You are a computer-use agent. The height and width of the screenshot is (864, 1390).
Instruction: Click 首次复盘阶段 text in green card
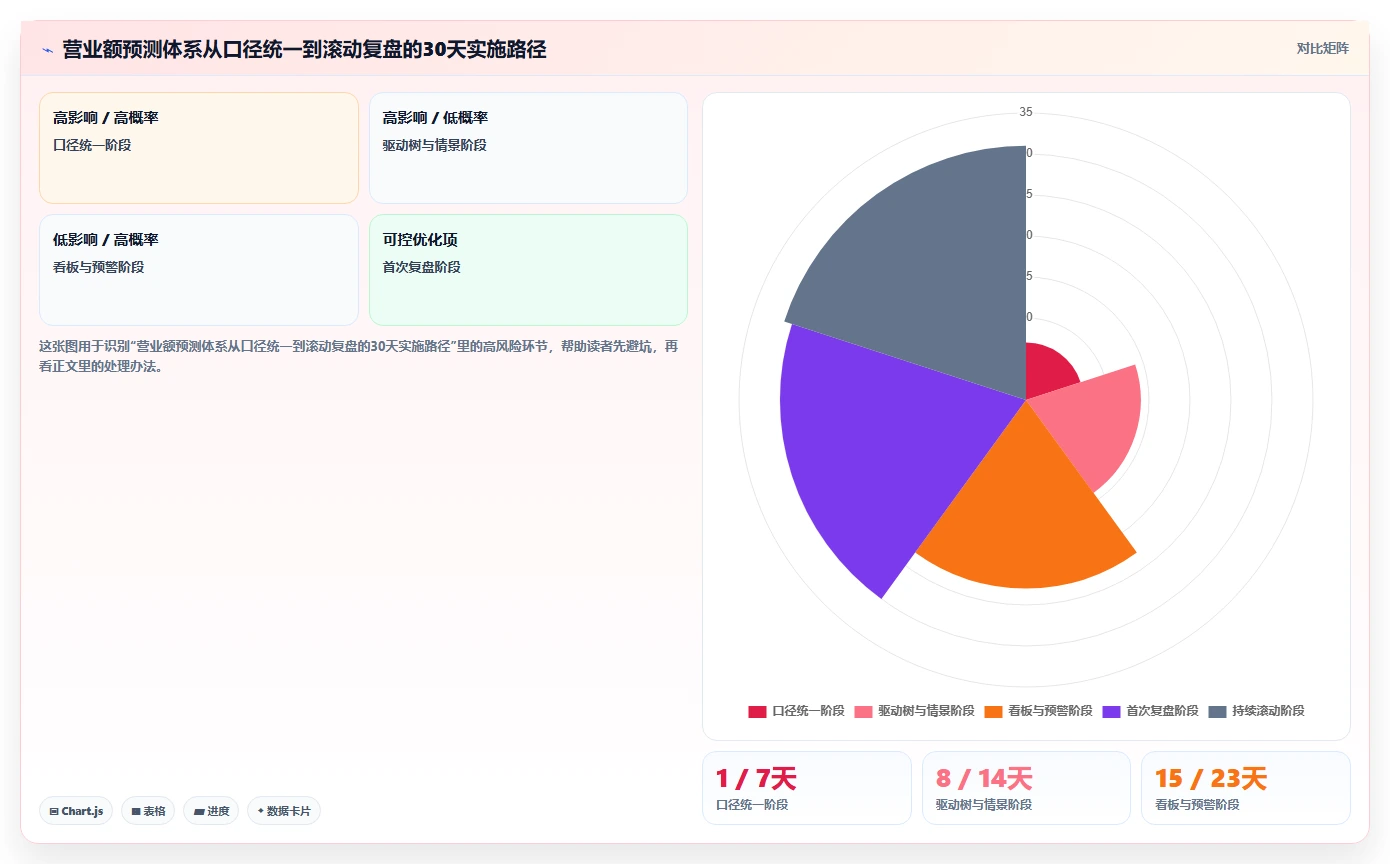coord(422,267)
